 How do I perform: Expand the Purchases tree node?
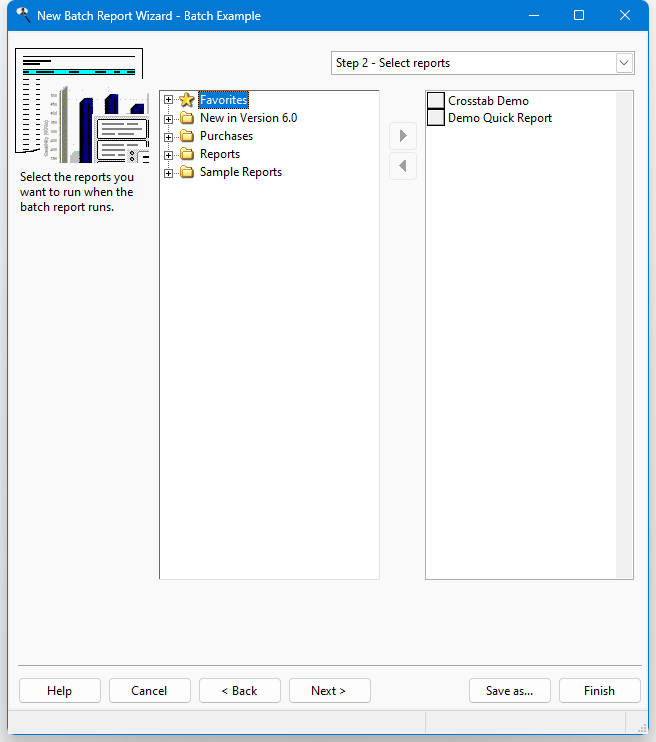[x=169, y=136]
